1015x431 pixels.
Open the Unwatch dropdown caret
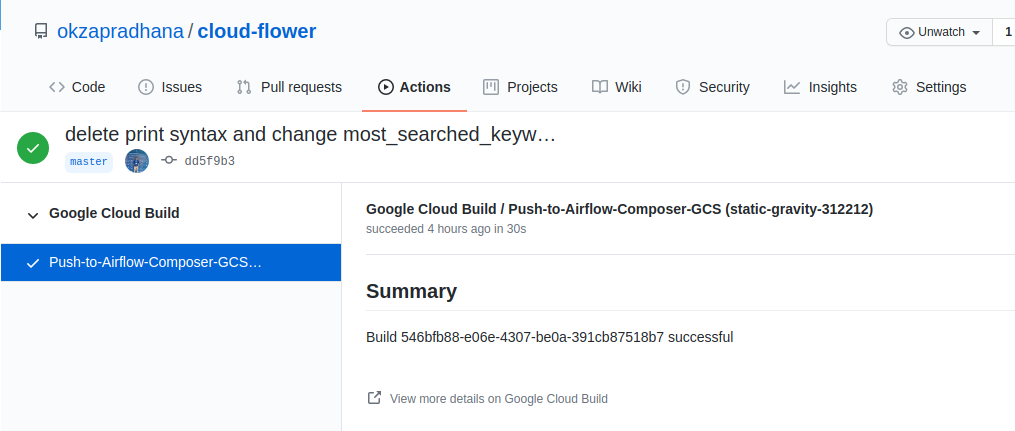coord(976,33)
